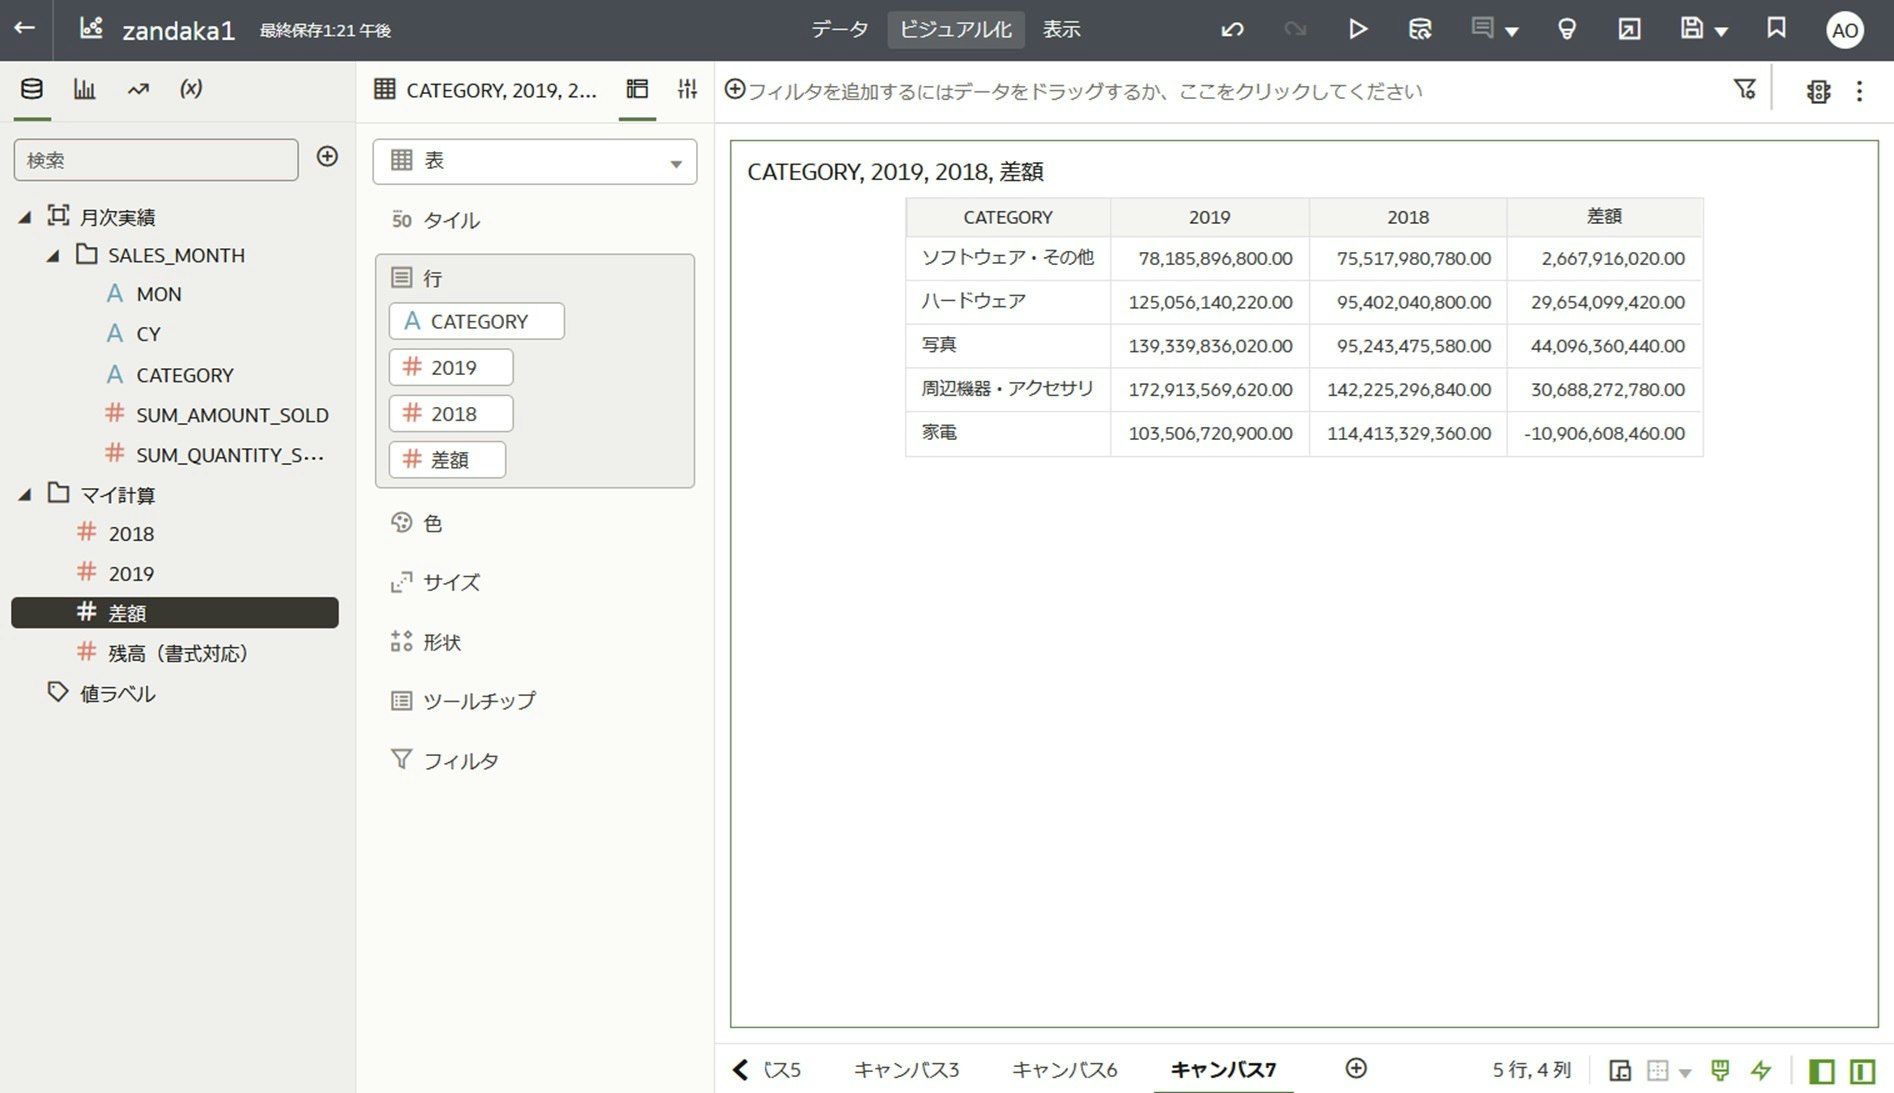
Task: Open the insights lightbulb icon
Action: pos(1567,30)
